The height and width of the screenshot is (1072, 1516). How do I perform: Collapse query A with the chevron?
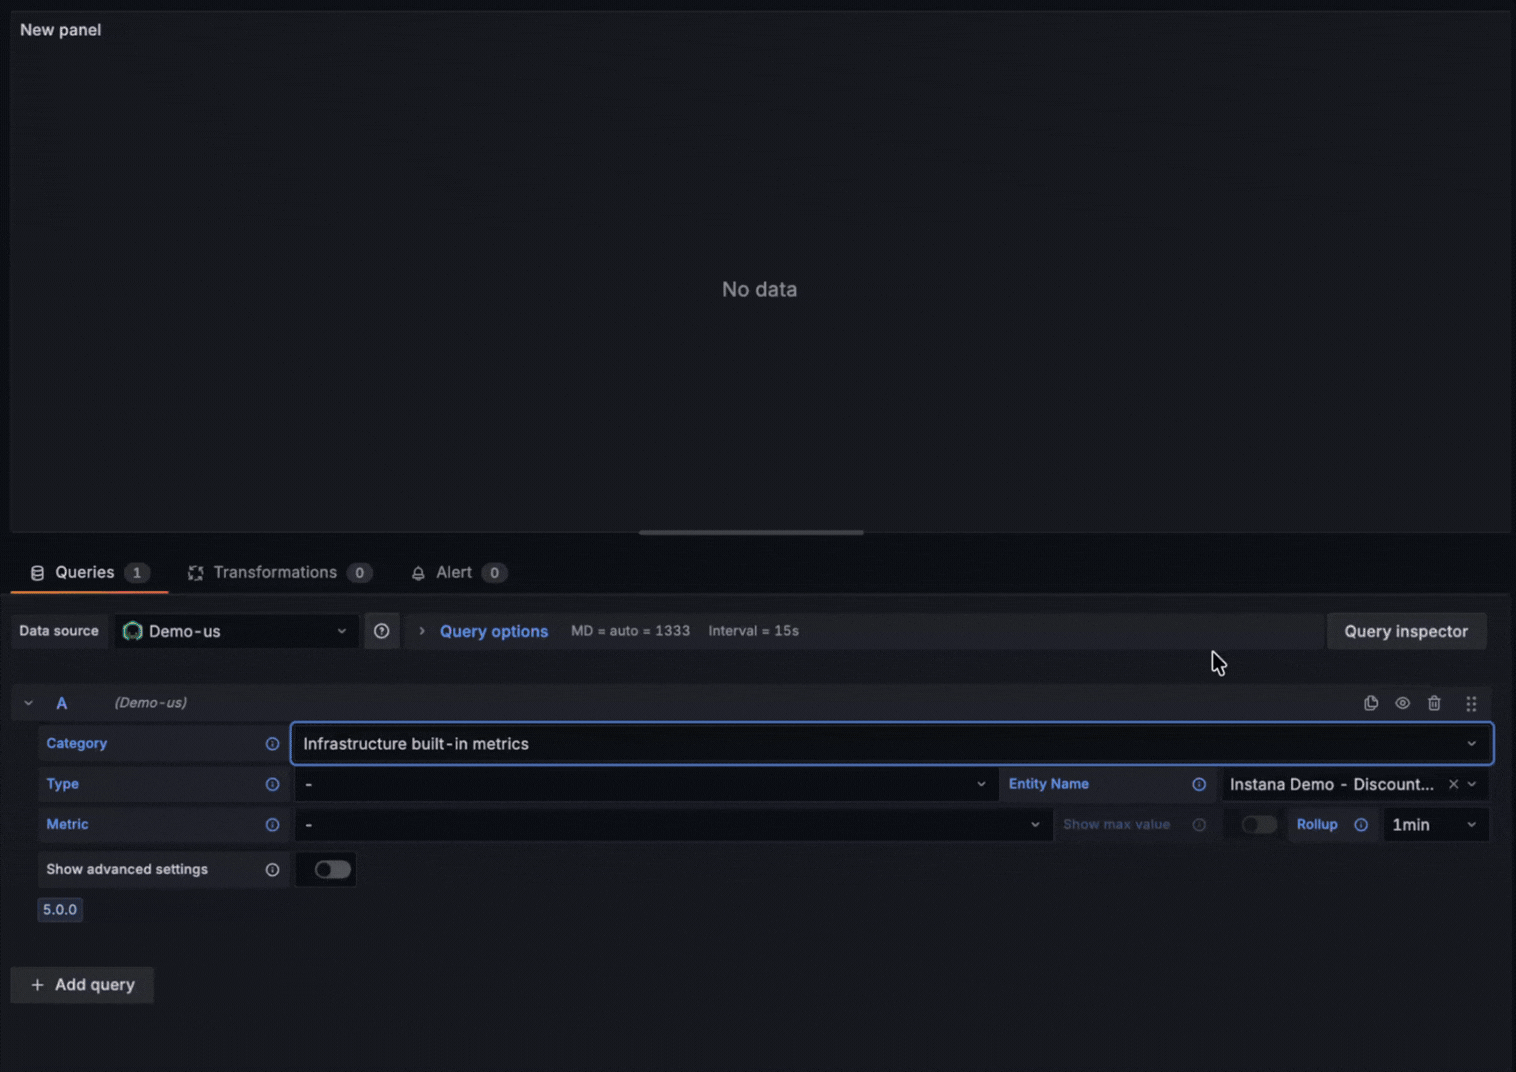pos(28,703)
